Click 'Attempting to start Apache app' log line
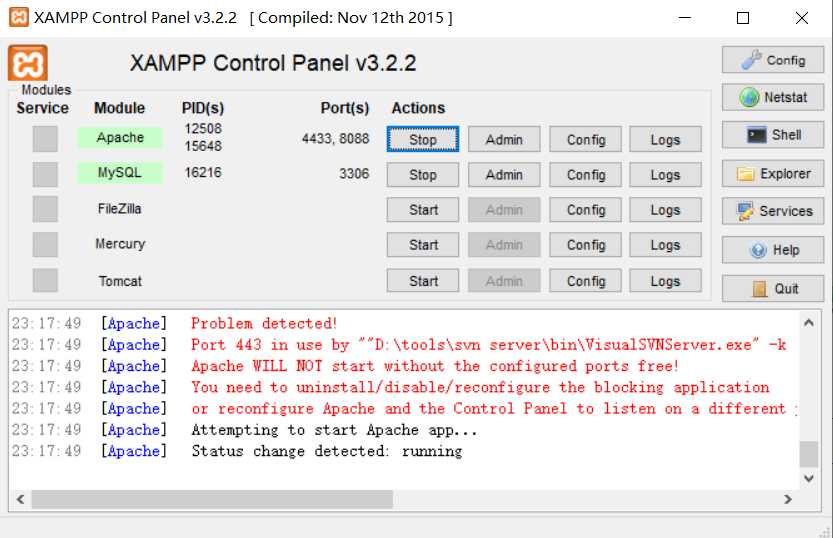The image size is (833, 538). (x=334, y=430)
